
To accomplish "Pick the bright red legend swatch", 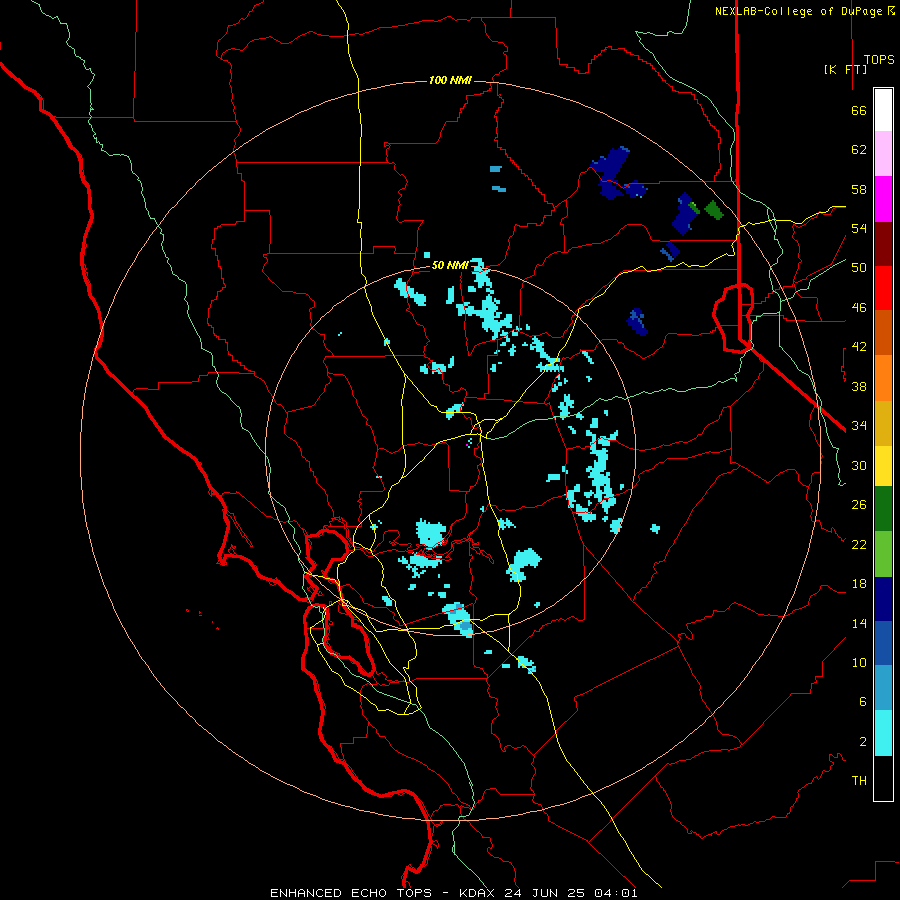I will coord(883,288).
